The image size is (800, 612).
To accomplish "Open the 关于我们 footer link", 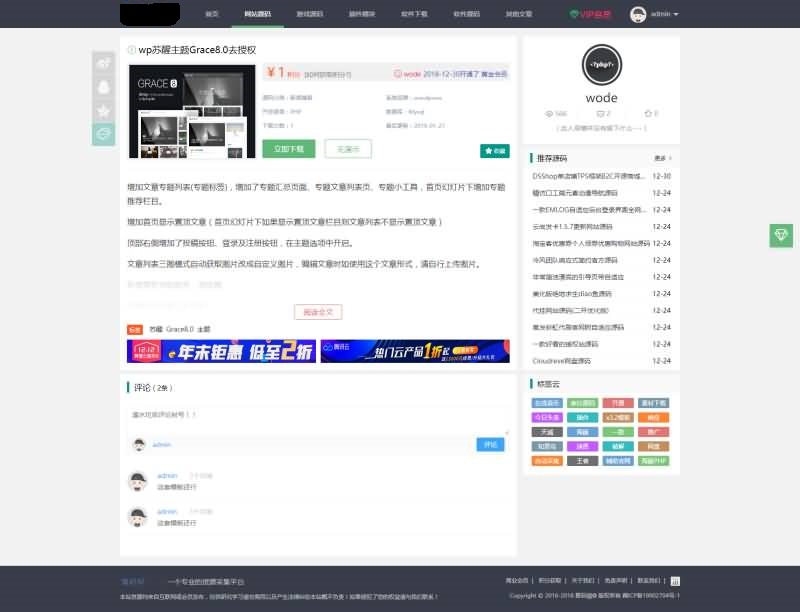I will coord(583,580).
